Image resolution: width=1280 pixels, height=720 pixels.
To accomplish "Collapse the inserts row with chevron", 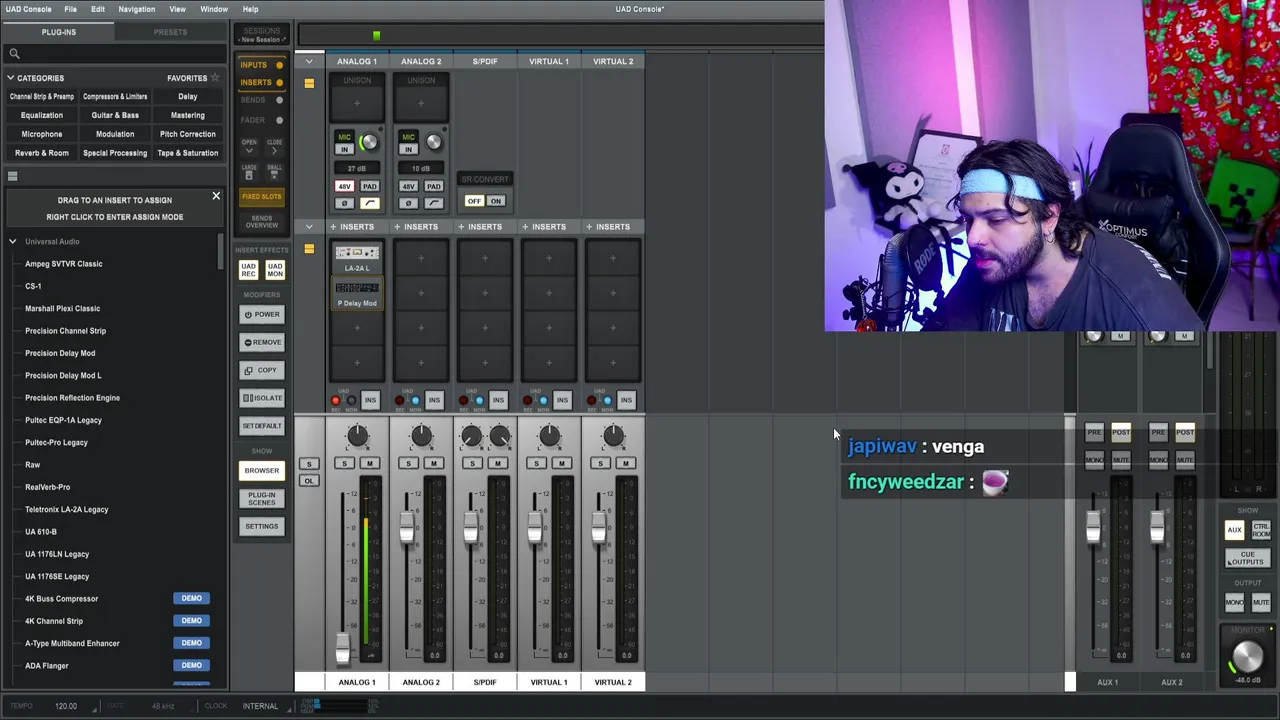I will point(309,227).
